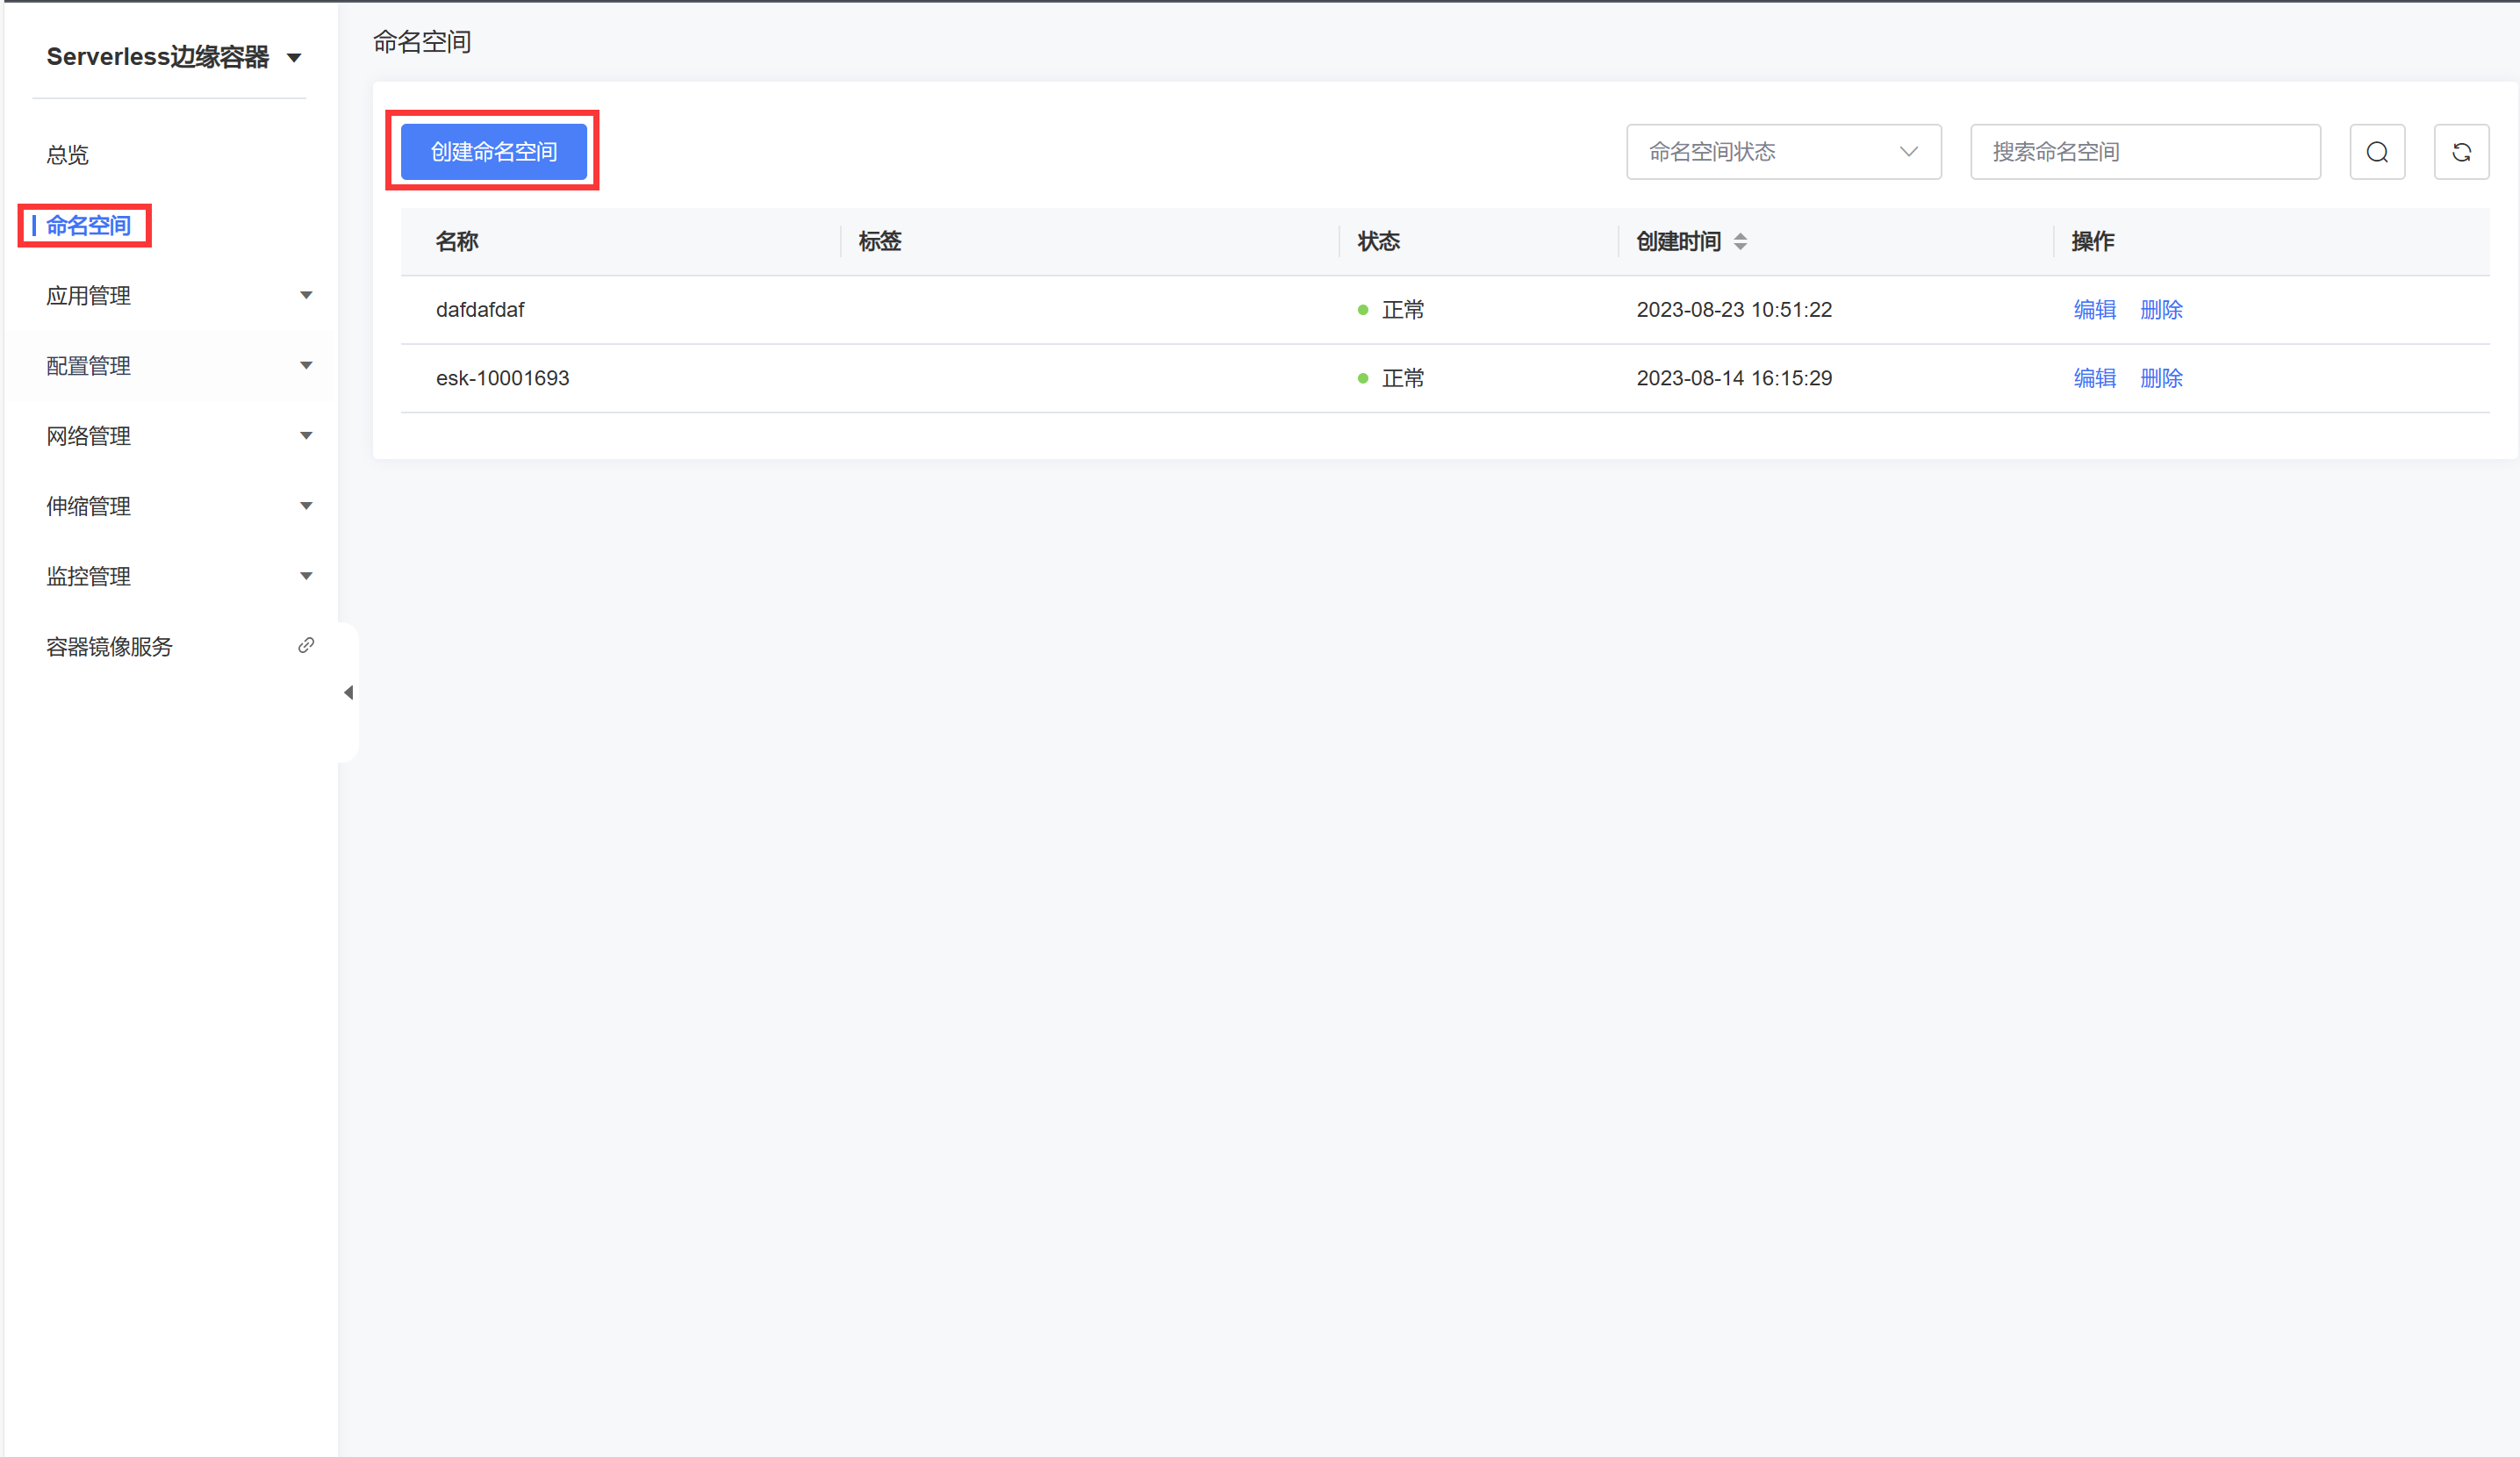Click the 命名空间 page title
Image resolution: width=2520 pixels, height=1457 pixels.
click(421, 42)
